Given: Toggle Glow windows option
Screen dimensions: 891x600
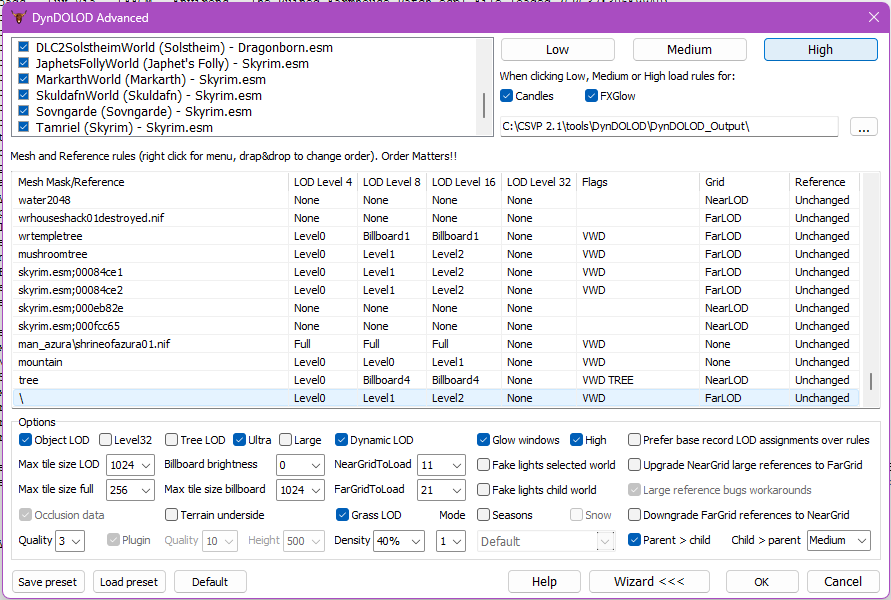Looking at the screenshot, I should click(x=484, y=440).
